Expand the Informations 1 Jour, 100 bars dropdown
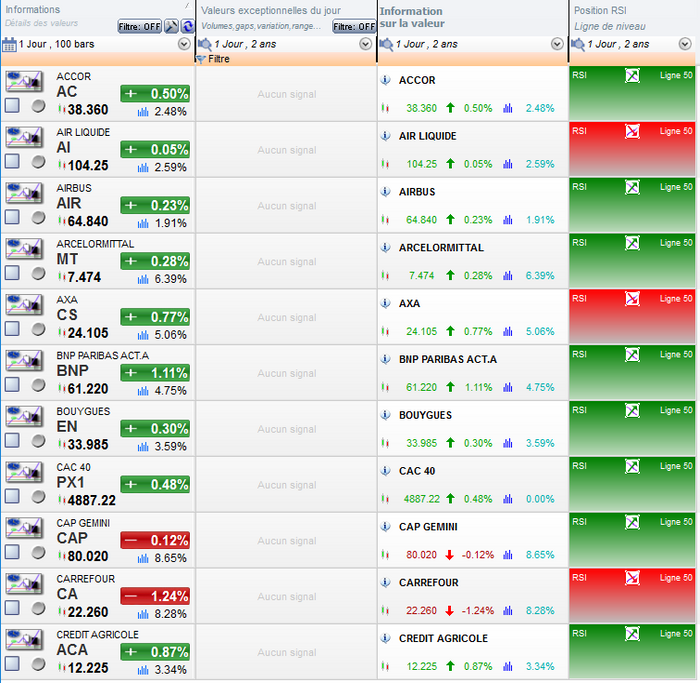This screenshot has height=683, width=700. click(184, 44)
